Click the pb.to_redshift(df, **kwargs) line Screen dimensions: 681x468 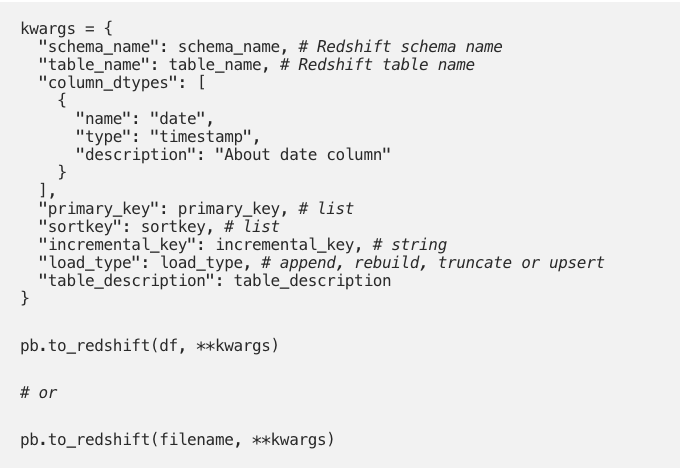click(x=149, y=346)
